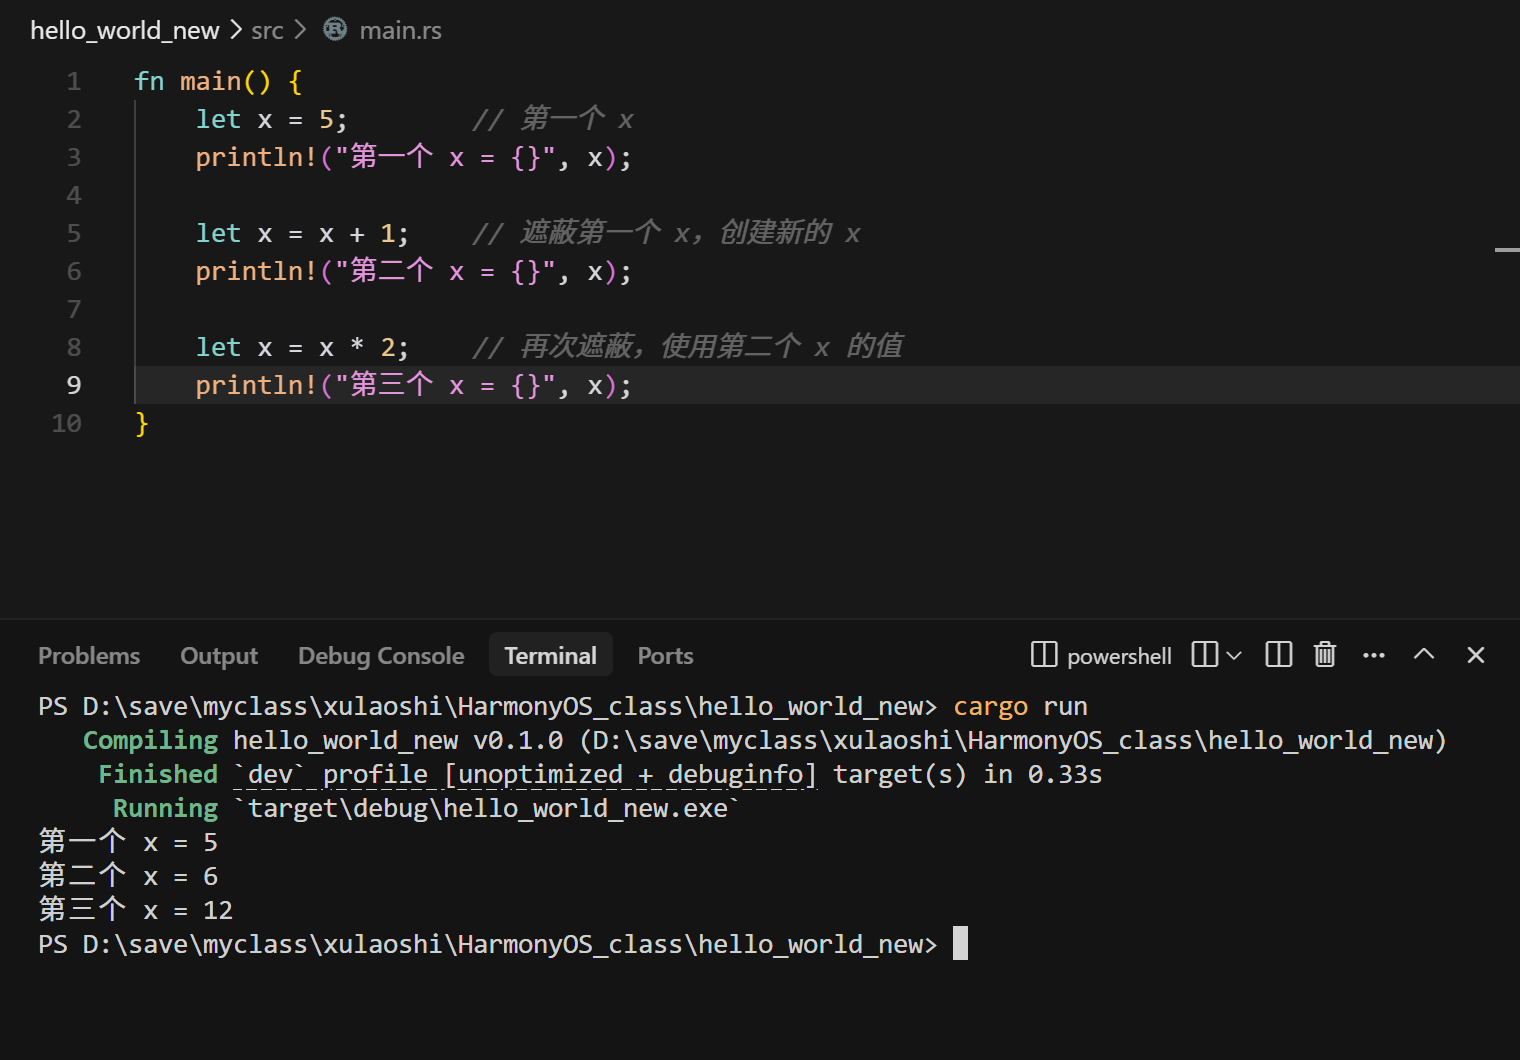Click the terminal cursor at last prompt
Screen dimensions: 1520x1060
960,943
